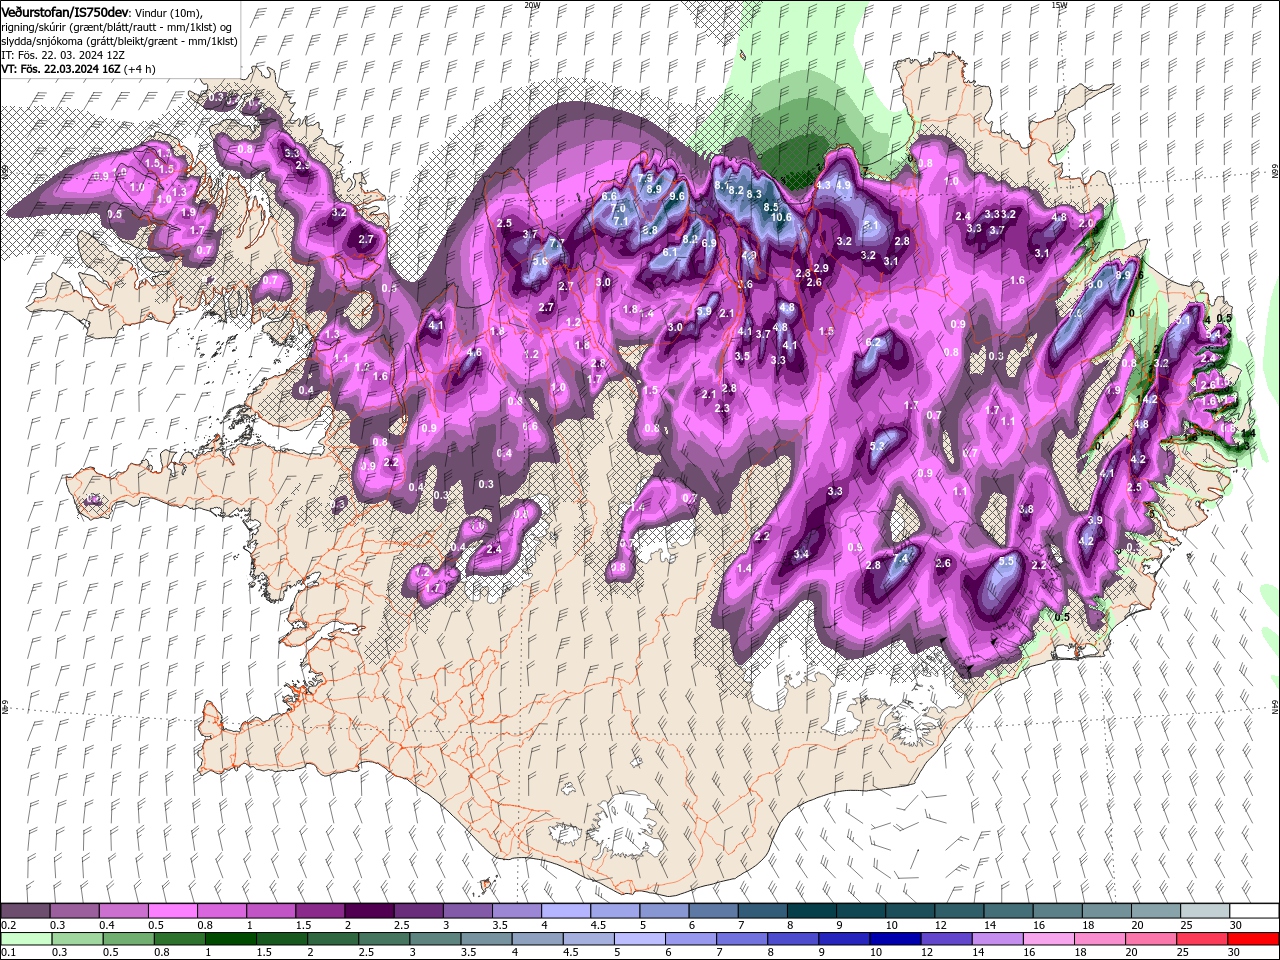1280x960 pixels.
Task: Pick upper-row pale grey swatch between 25 and 30
Action: (1203, 910)
